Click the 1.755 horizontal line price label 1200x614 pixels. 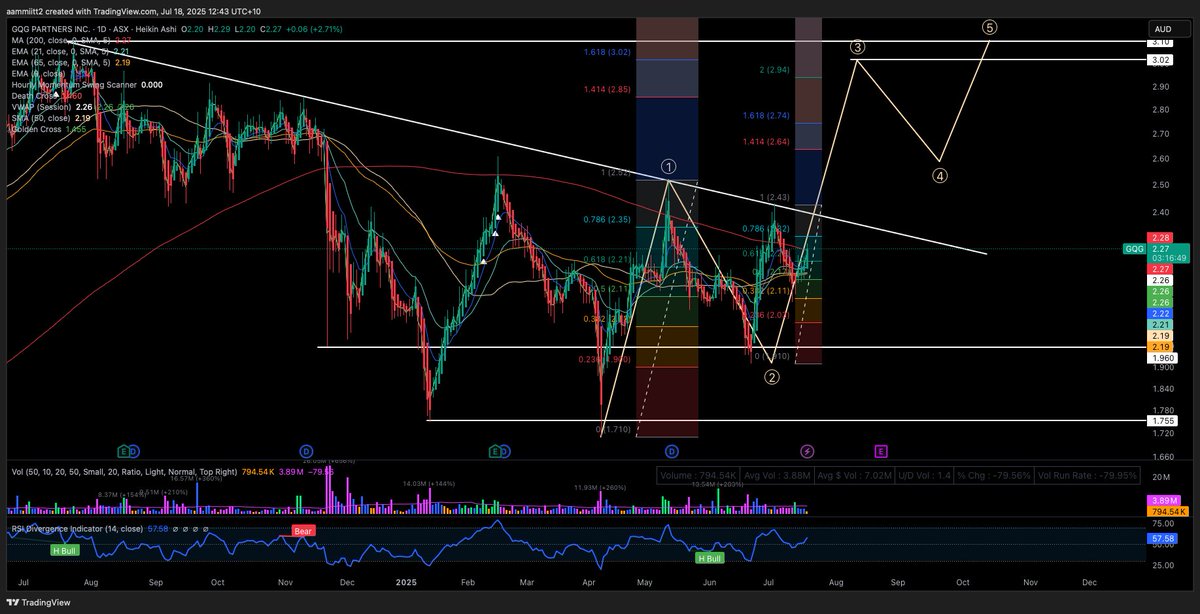1163,421
